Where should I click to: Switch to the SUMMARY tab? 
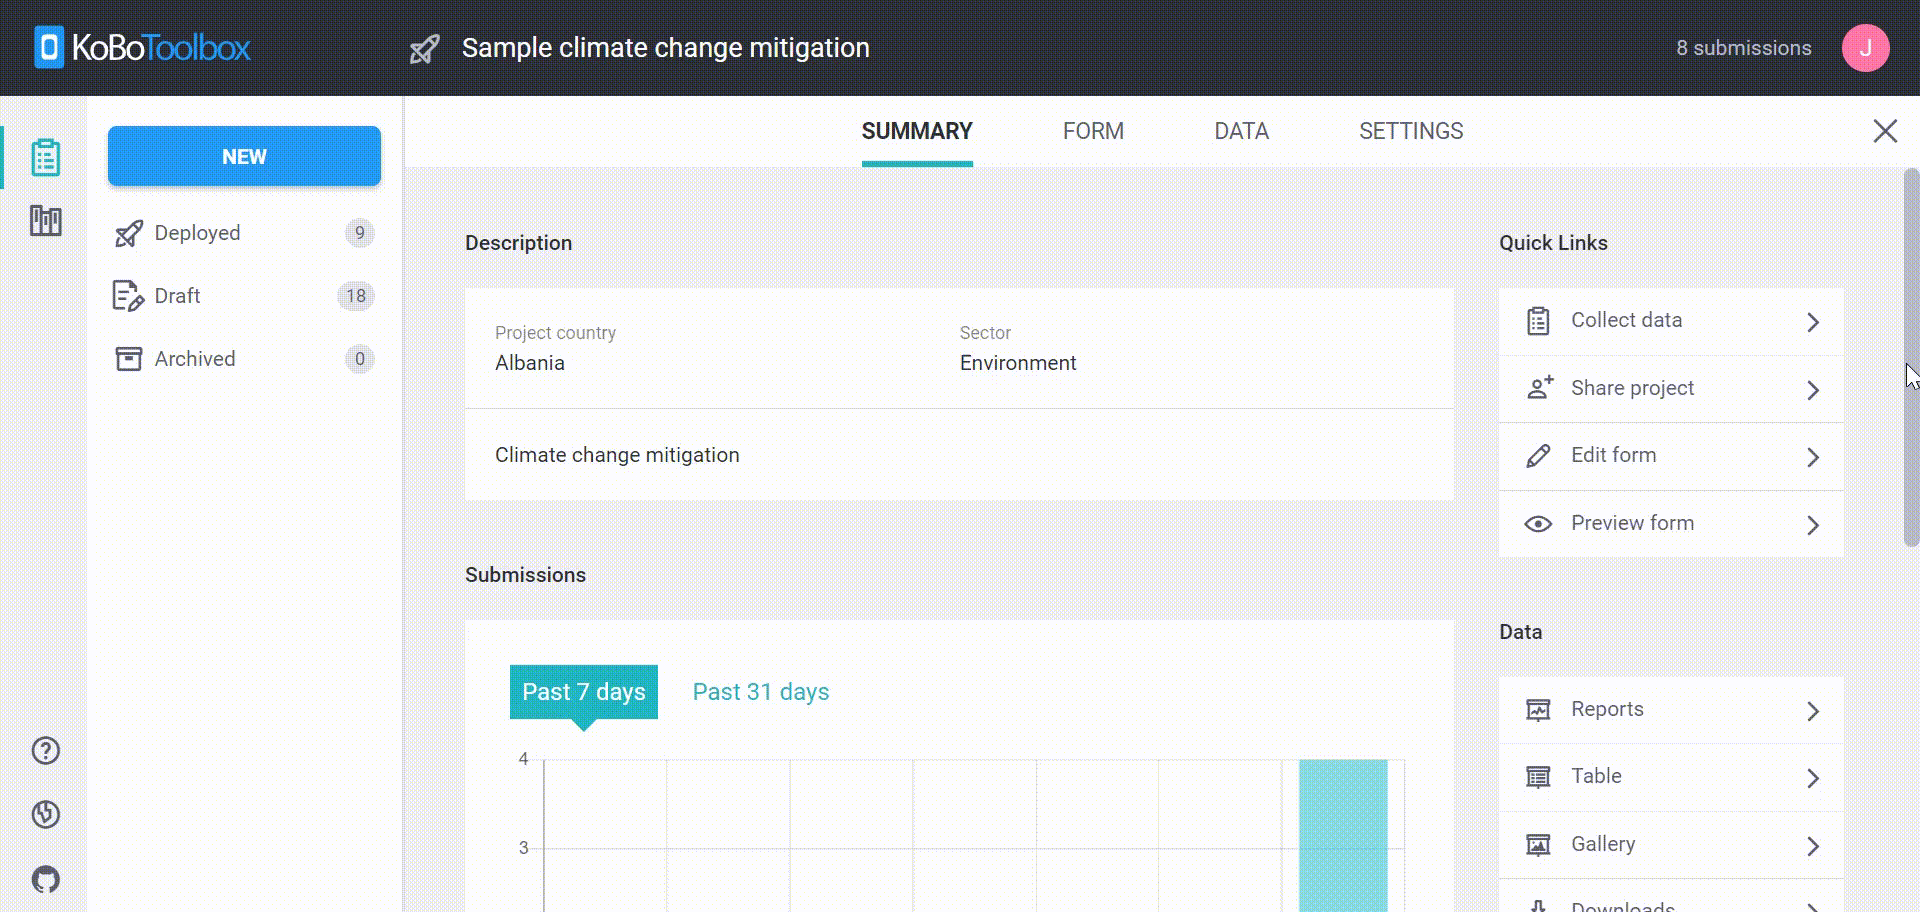(x=917, y=131)
